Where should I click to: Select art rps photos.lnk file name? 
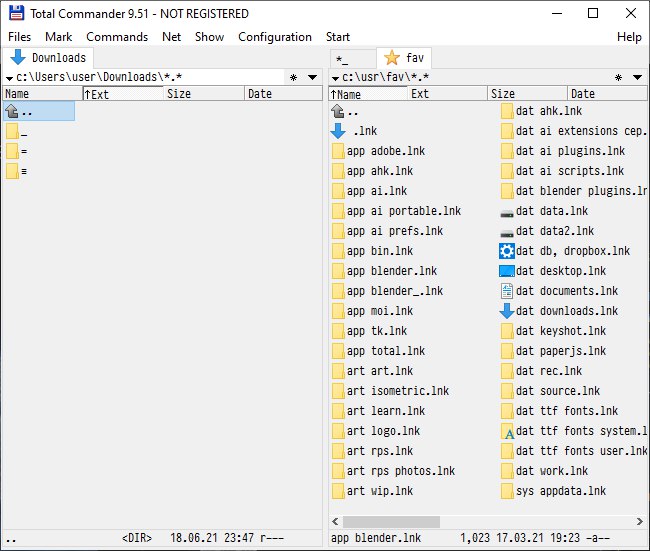(x=401, y=471)
